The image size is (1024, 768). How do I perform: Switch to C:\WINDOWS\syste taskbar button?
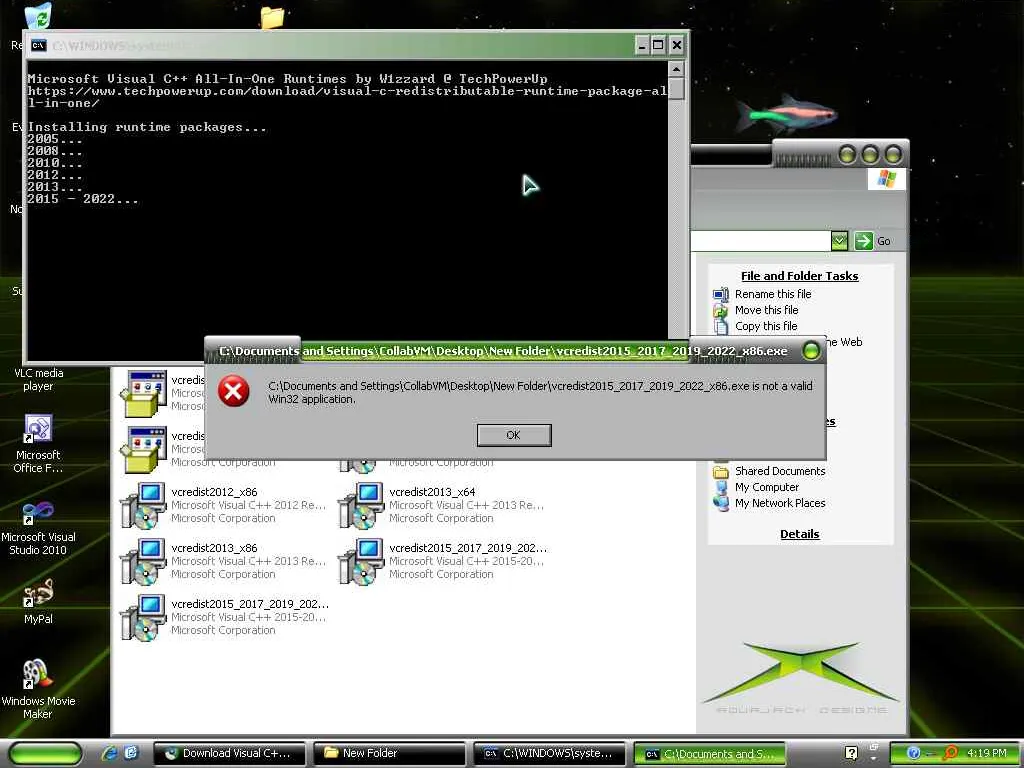(x=550, y=753)
